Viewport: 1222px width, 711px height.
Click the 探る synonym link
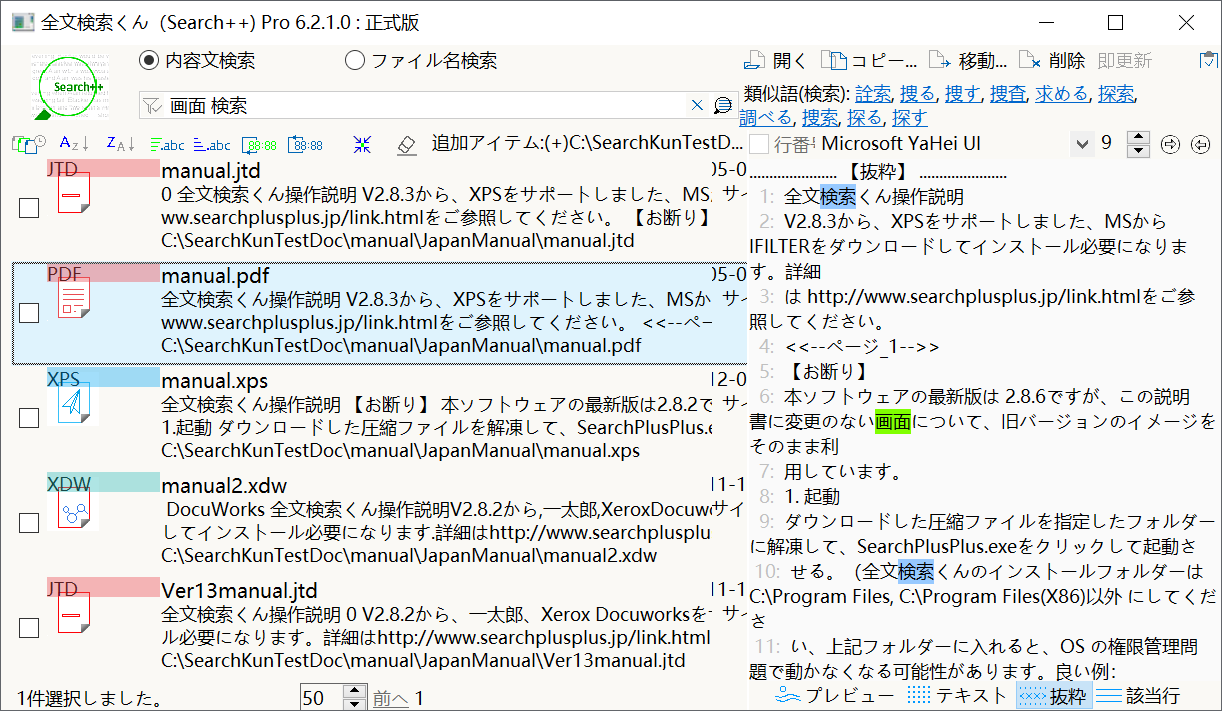click(x=866, y=118)
